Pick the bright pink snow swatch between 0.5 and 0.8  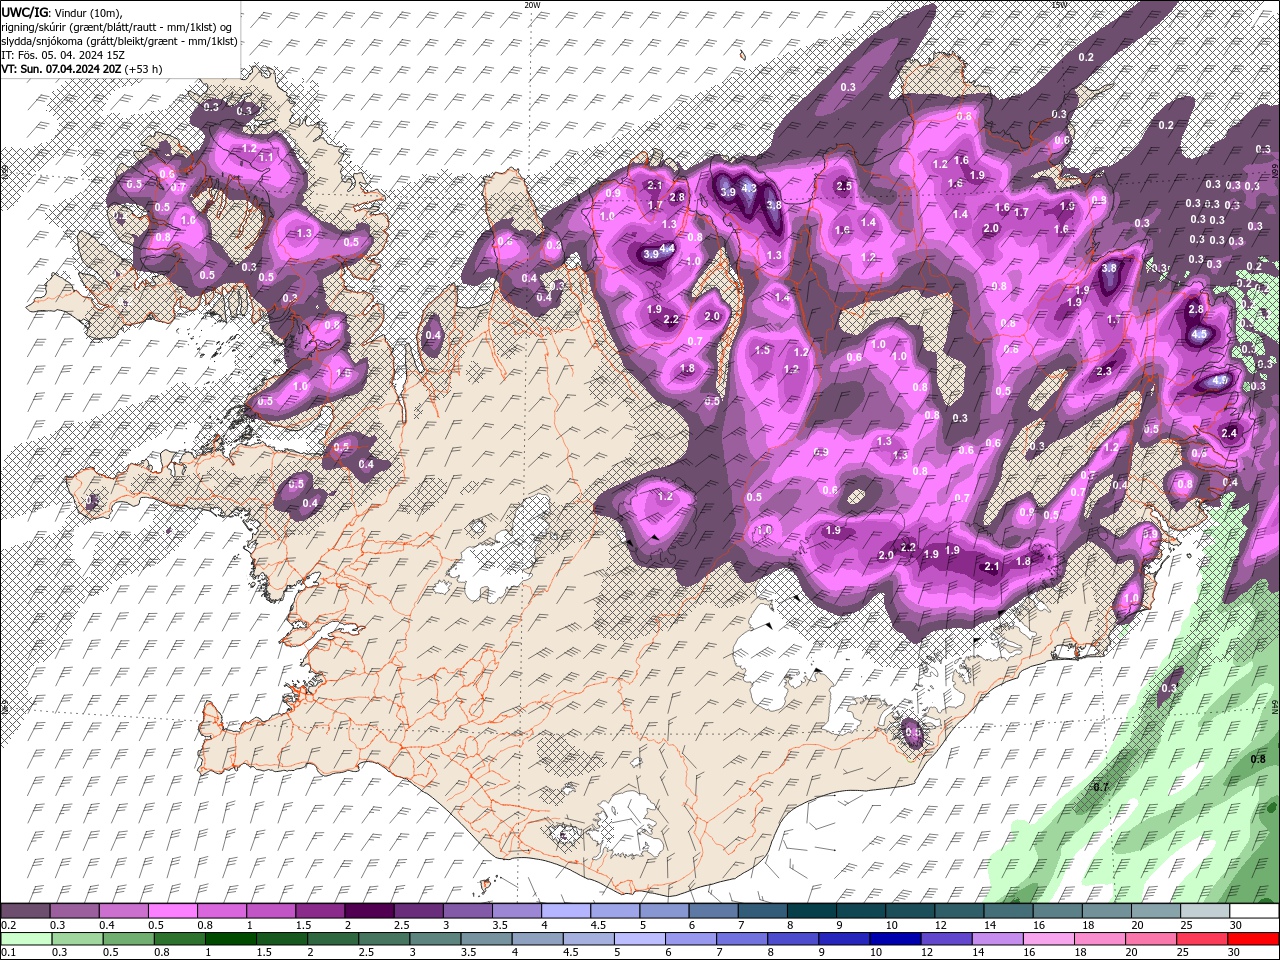(x=172, y=911)
